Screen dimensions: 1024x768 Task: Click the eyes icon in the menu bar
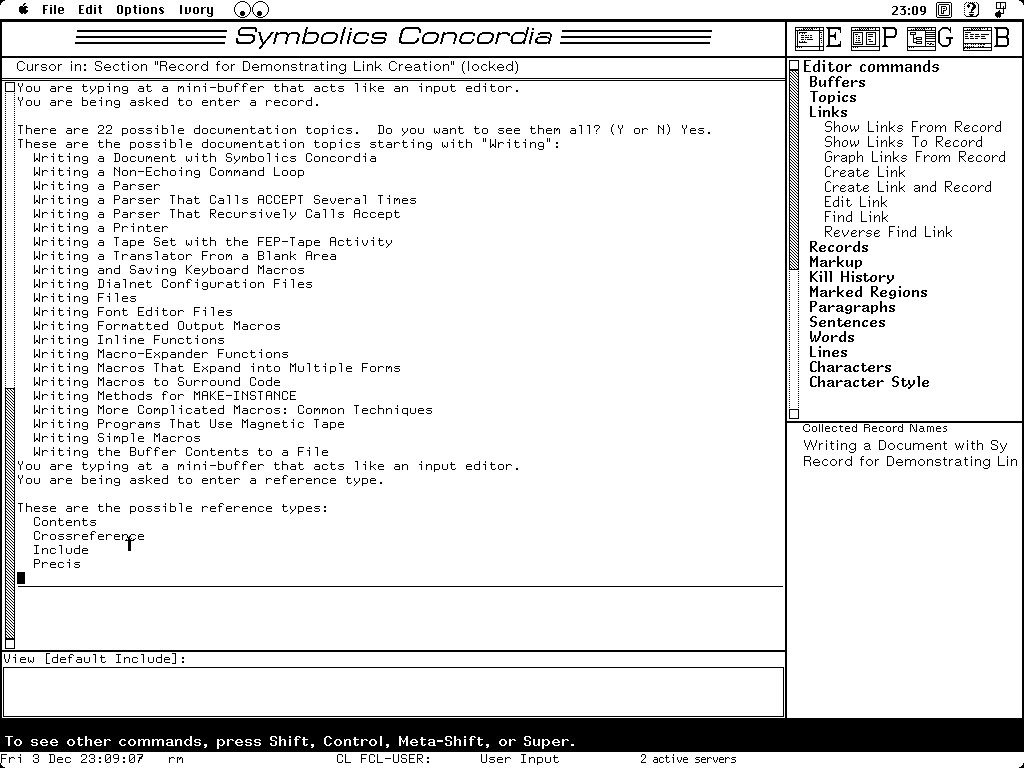pos(251,10)
